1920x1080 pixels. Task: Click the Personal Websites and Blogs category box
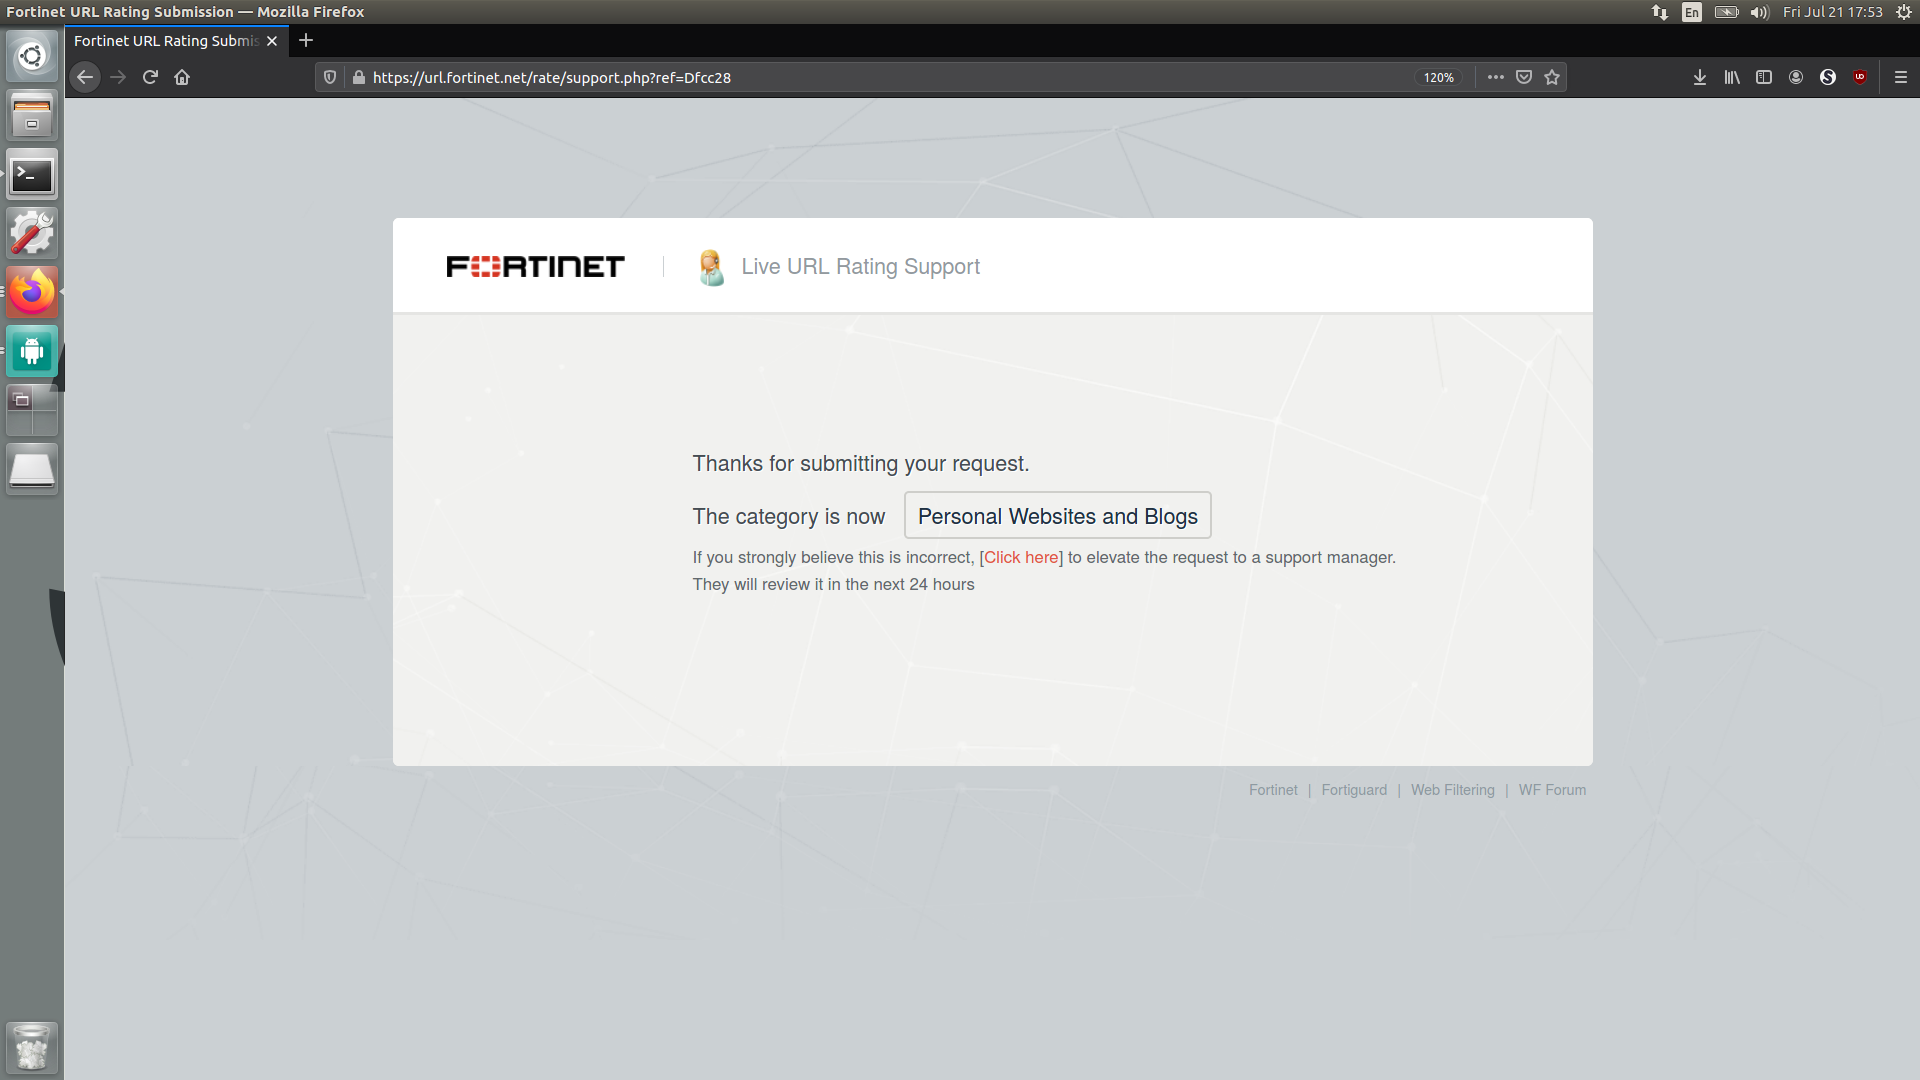coord(1057,516)
